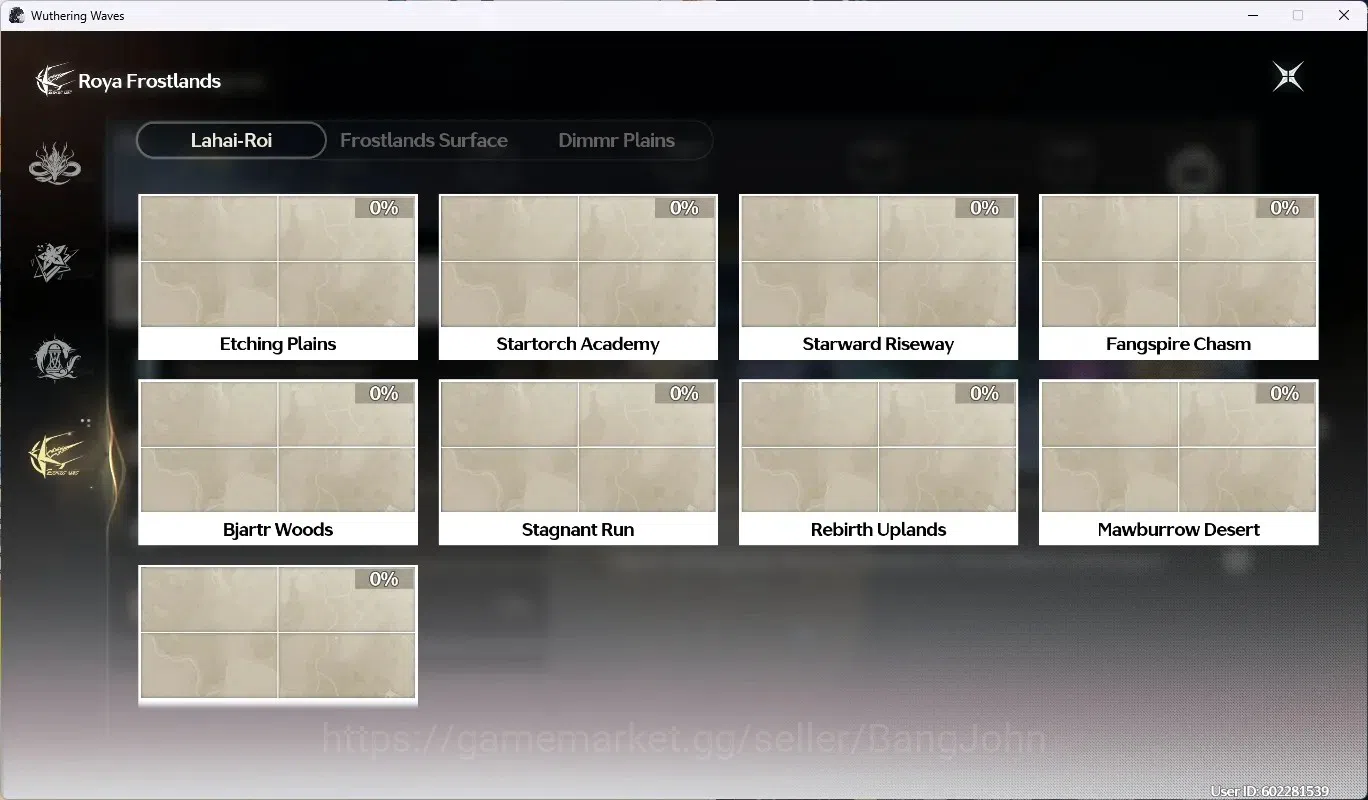1368x800 pixels.
Task: Click the 0% badge on Bjartr Woods
Action: point(384,394)
